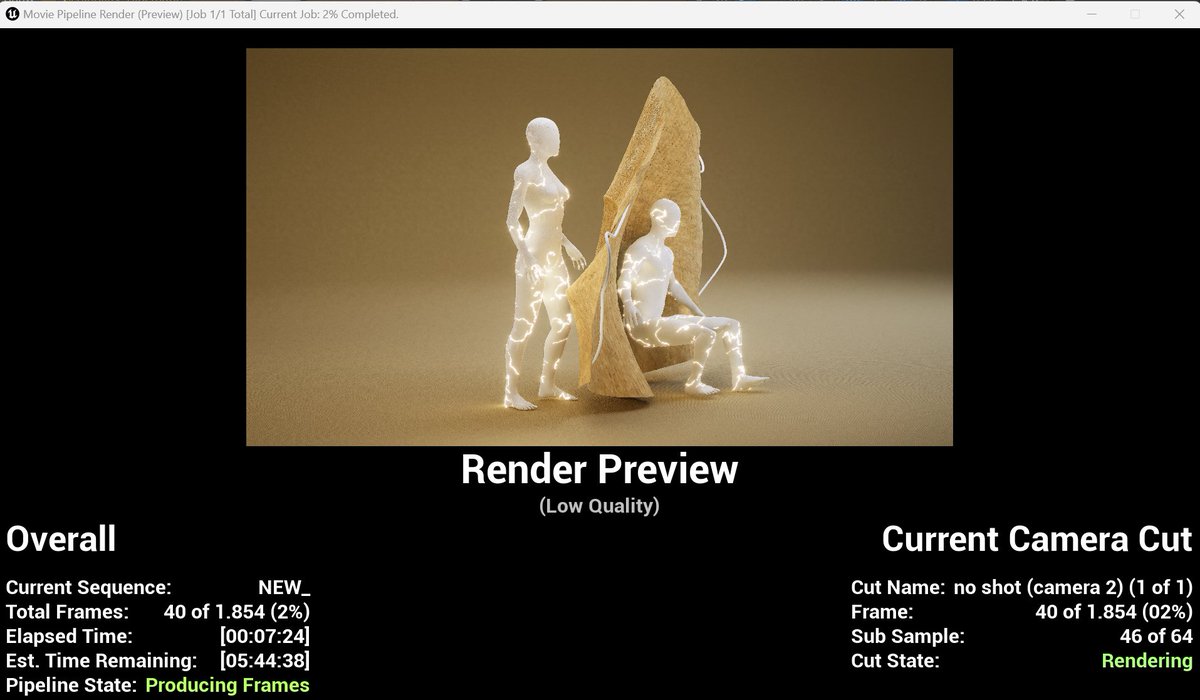
Task: Click the Movie Pipeline Render window title
Action: coord(213,14)
